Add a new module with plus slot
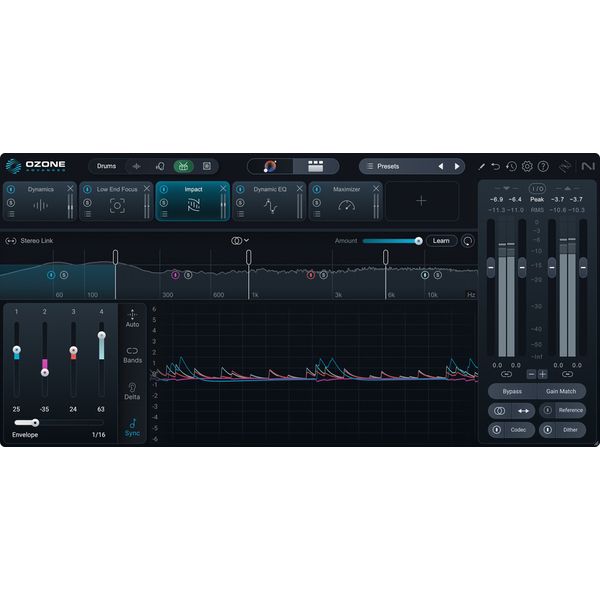Image resolution: width=600 pixels, height=600 pixels. pyautogui.click(x=421, y=201)
